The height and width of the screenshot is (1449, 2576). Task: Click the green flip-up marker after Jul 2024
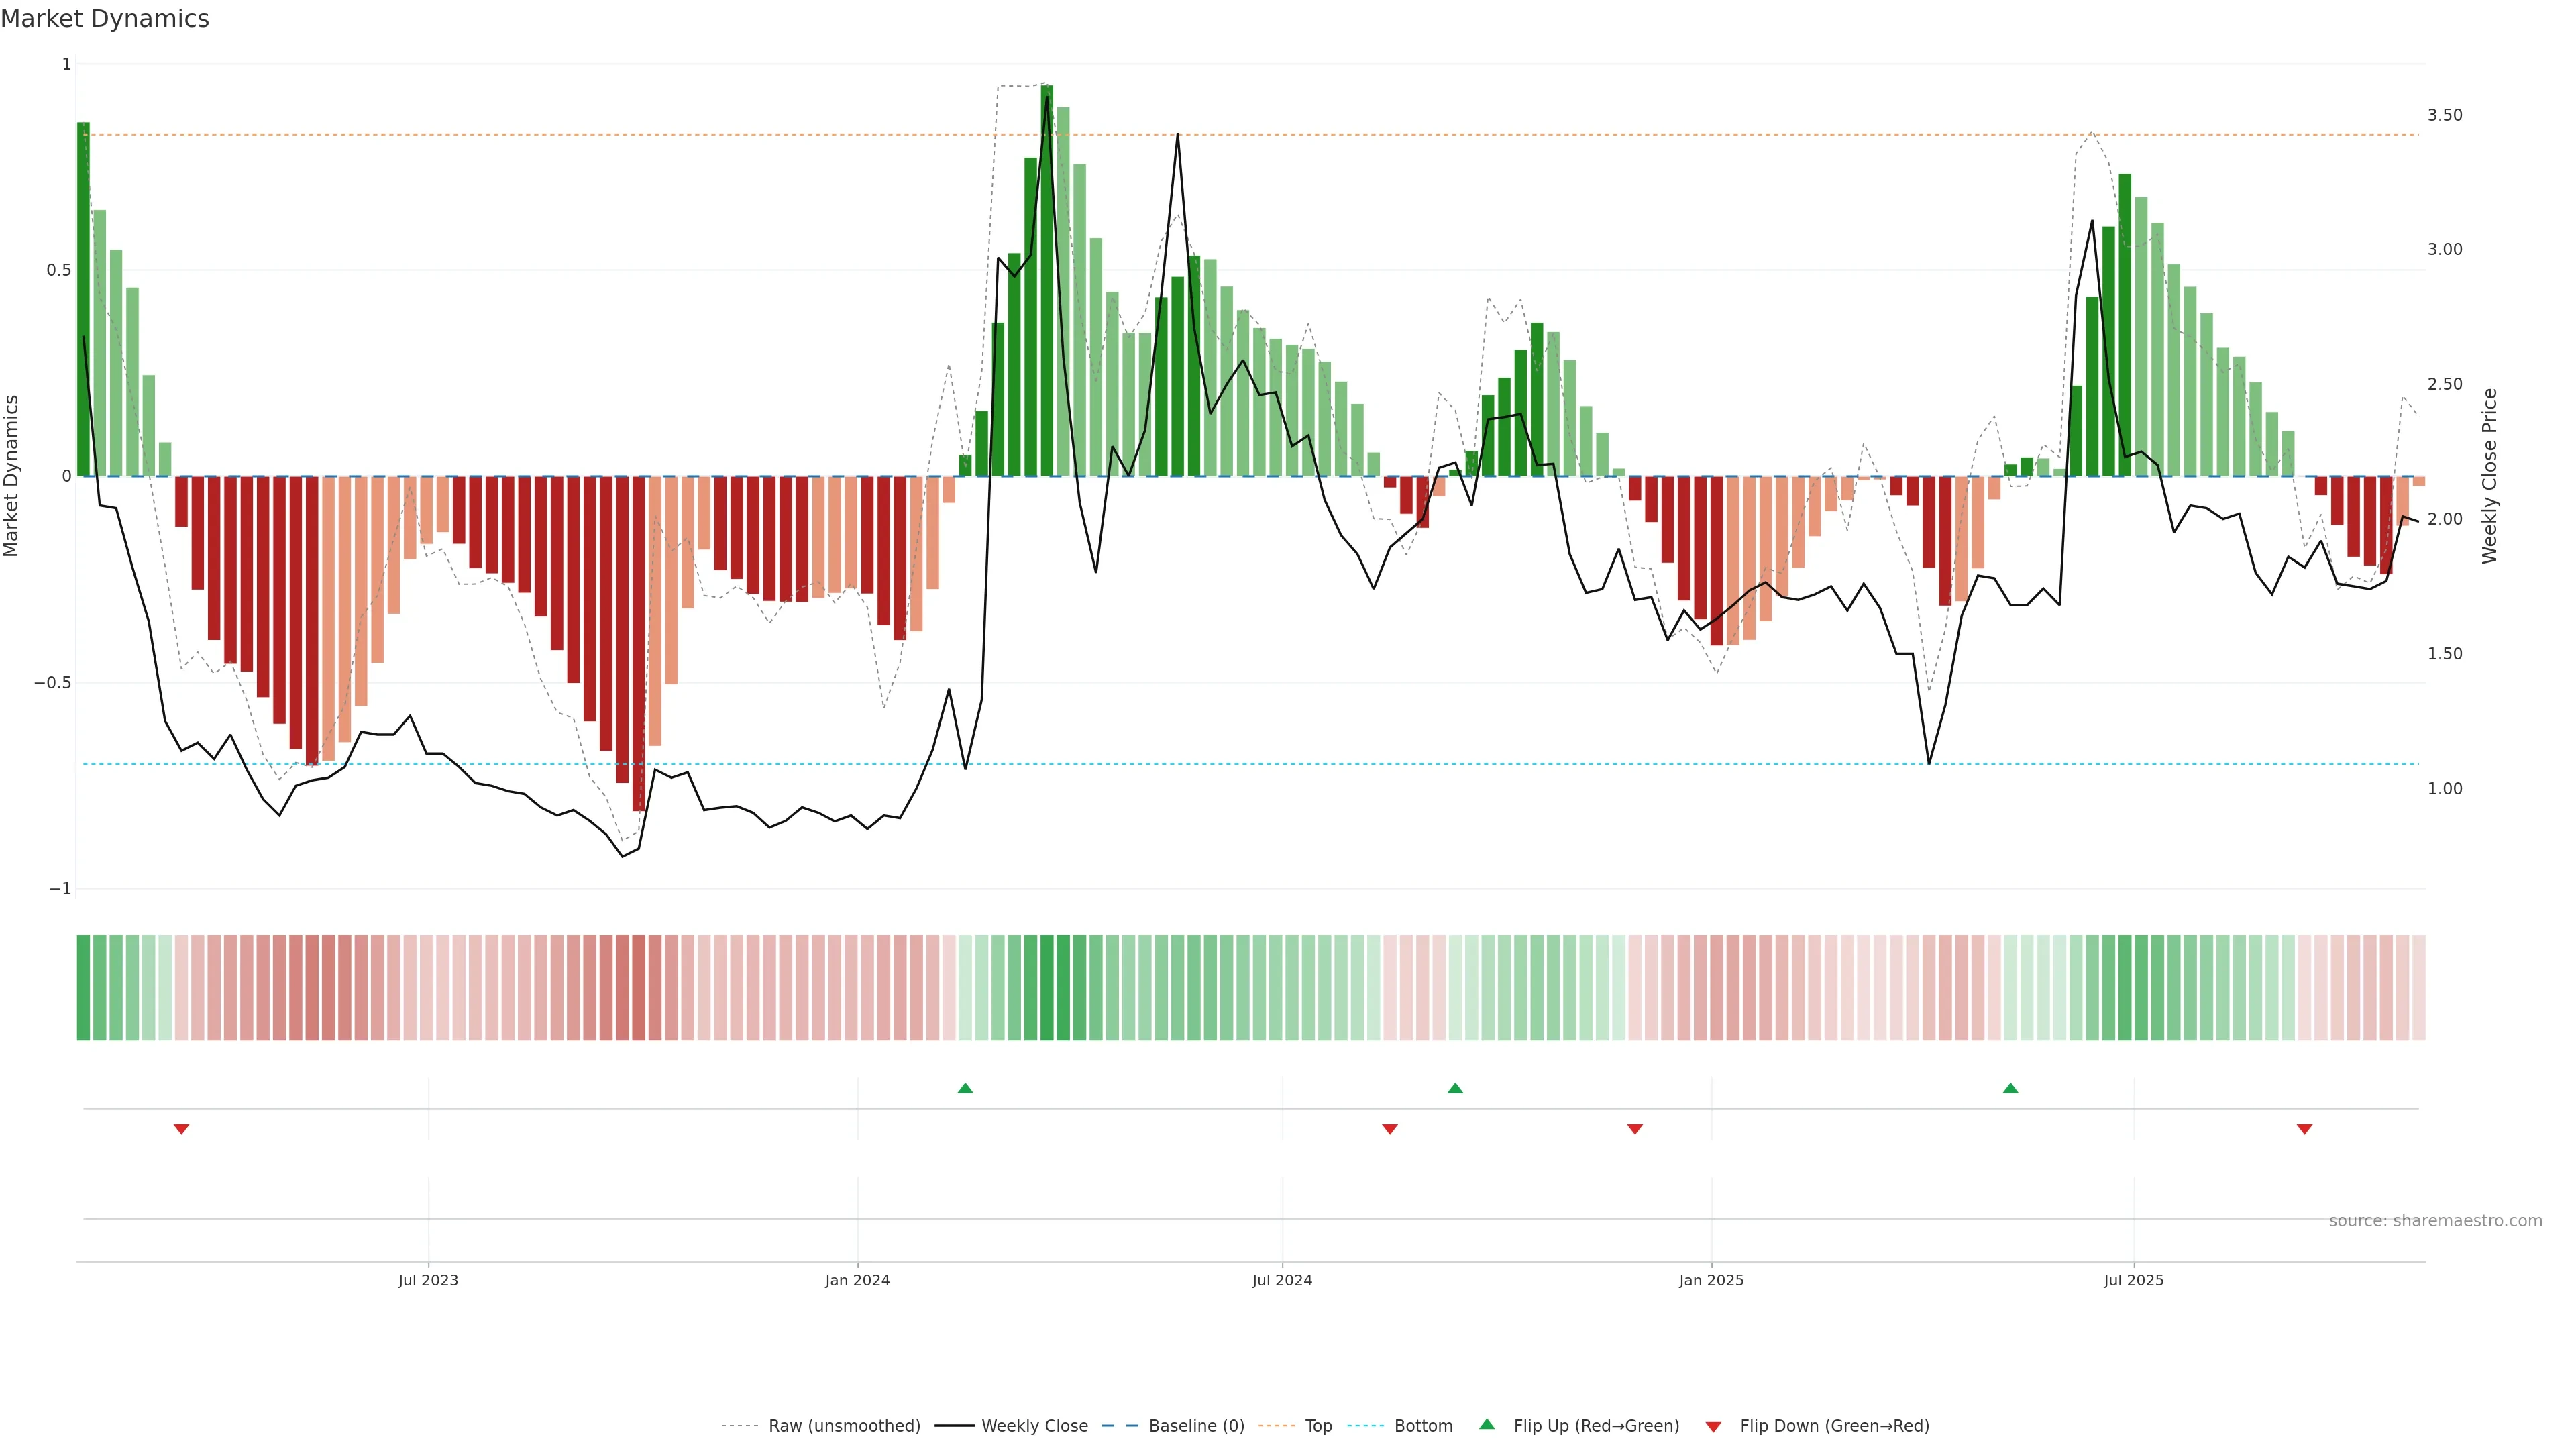click(x=1455, y=1088)
